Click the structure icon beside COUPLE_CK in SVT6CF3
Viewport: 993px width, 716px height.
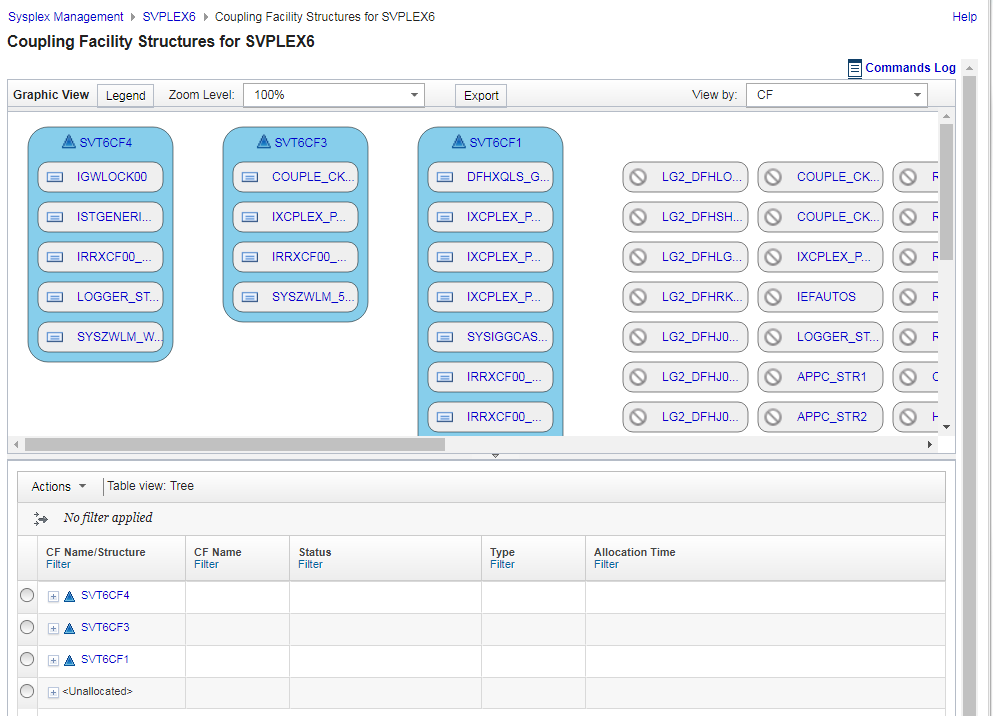249,177
